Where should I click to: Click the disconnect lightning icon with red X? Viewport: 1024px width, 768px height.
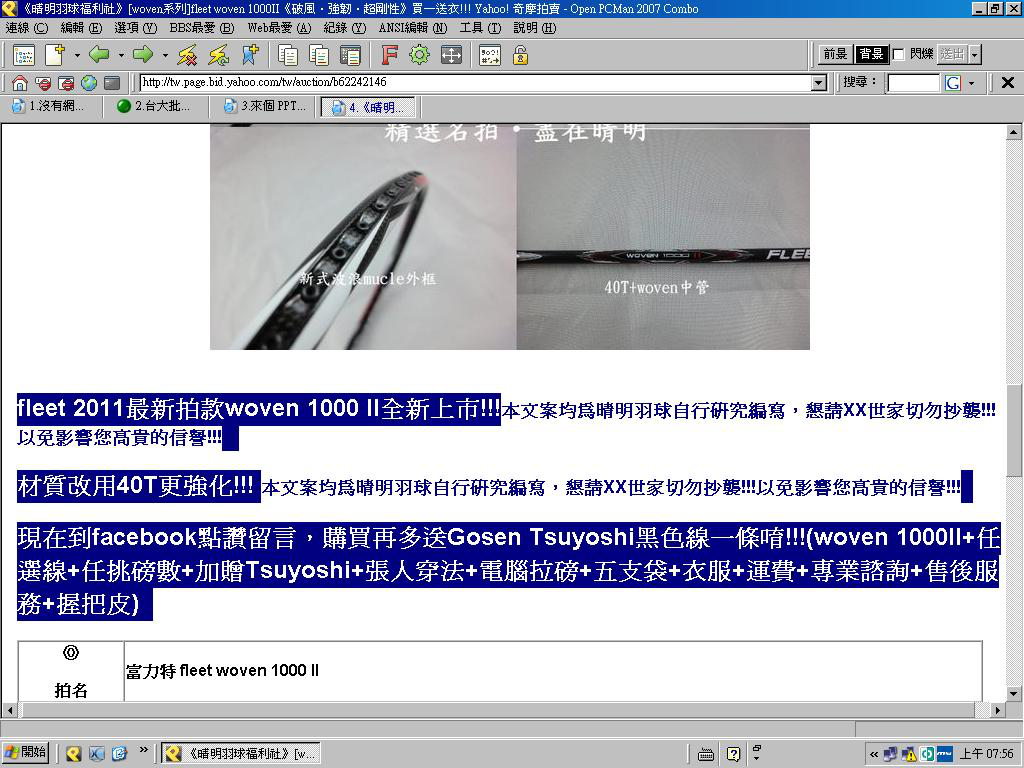point(187,55)
